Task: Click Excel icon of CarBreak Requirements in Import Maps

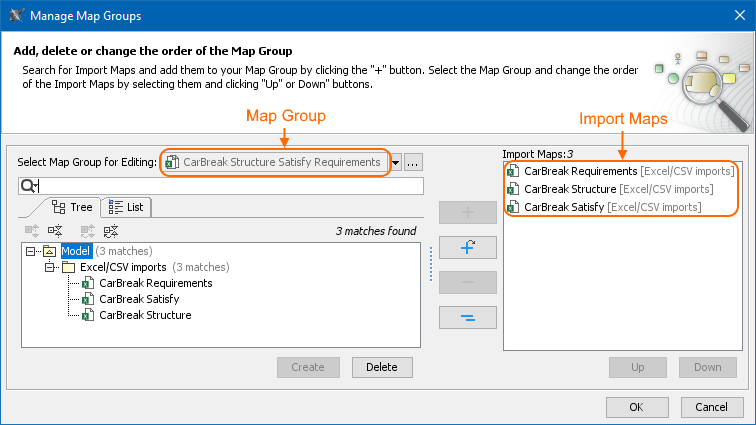Action: click(x=514, y=171)
